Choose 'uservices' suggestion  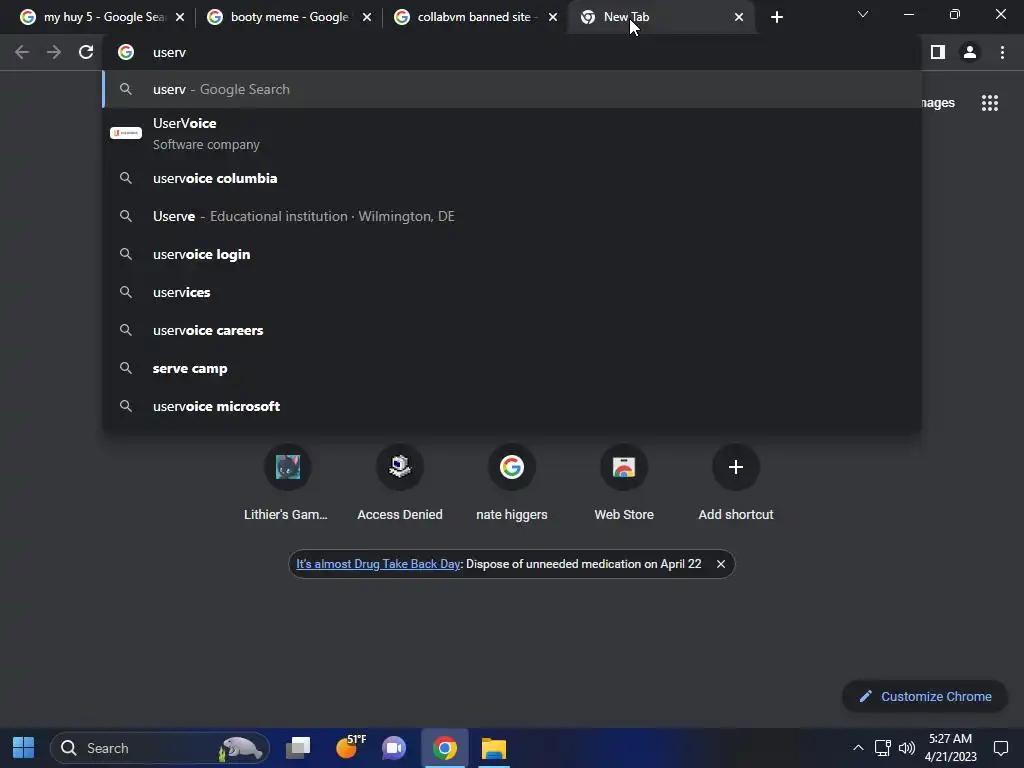[511, 292]
